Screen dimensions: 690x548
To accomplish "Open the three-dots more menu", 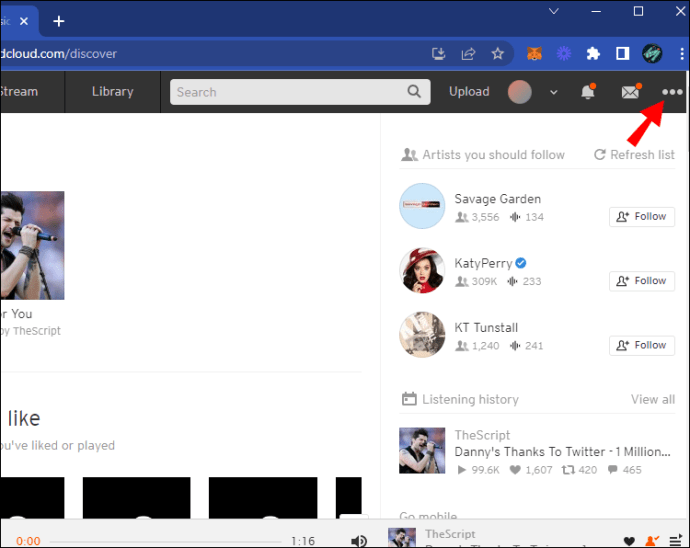I will click(672, 92).
